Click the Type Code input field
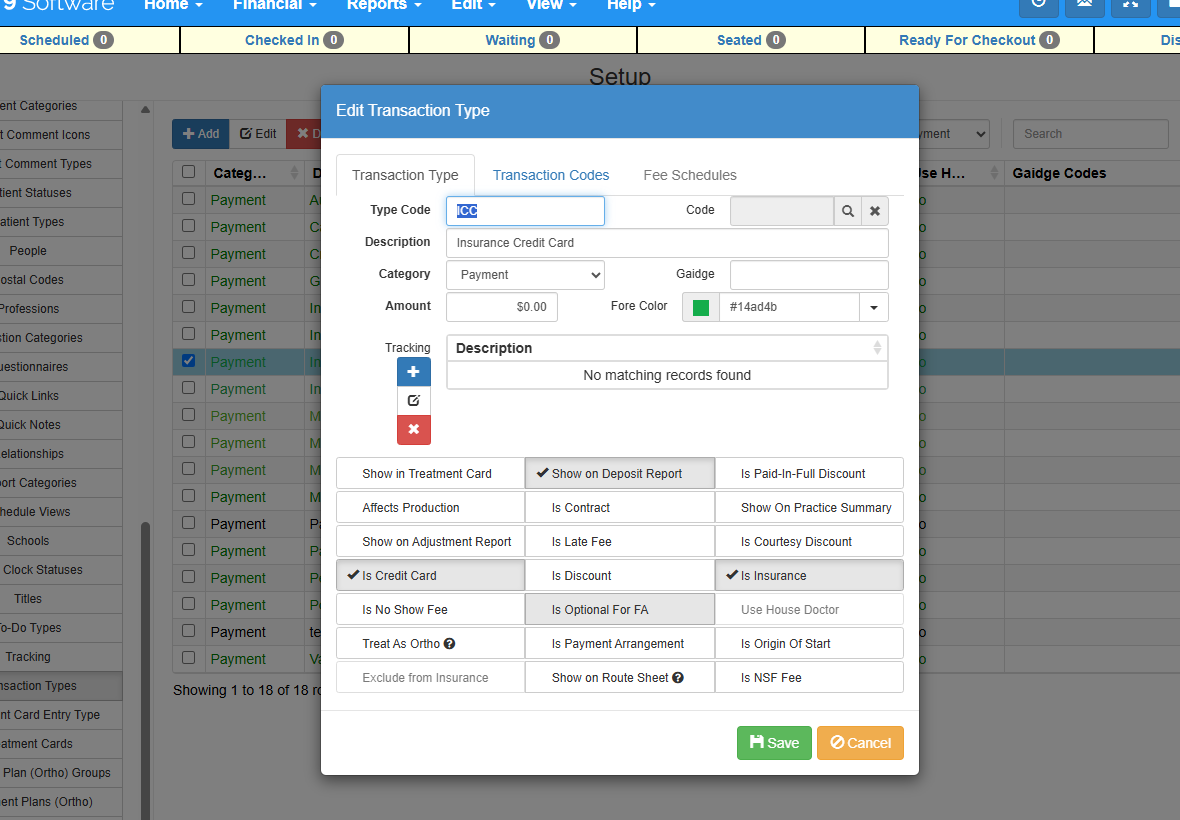1180x820 pixels. [525, 211]
